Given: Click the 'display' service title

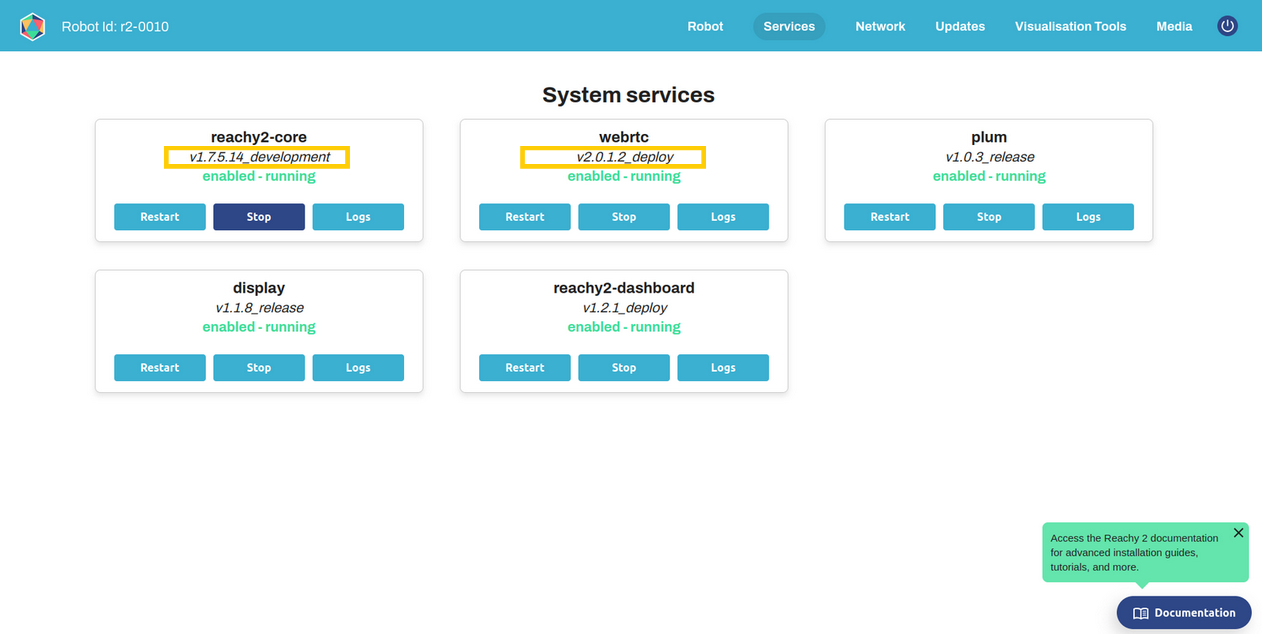Looking at the screenshot, I should [259, 288].
